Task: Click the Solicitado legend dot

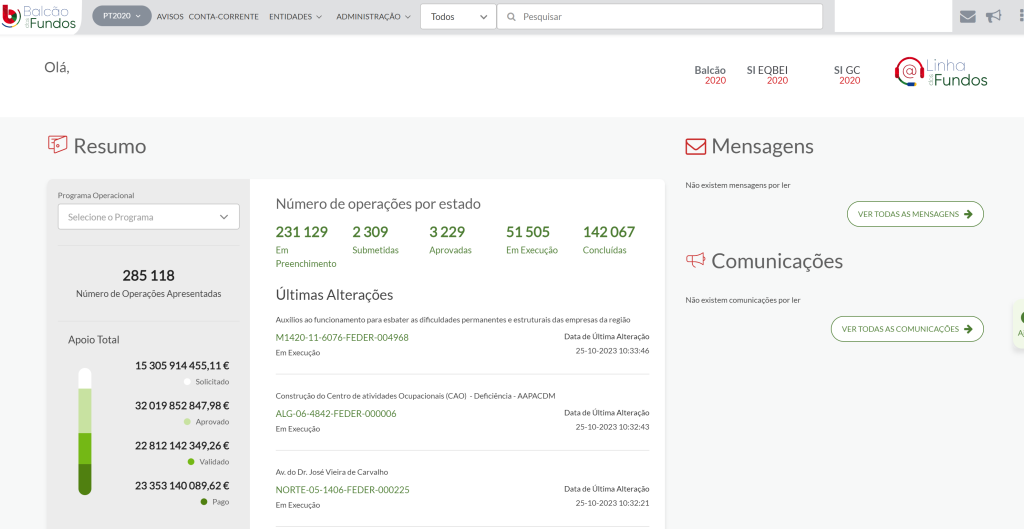Action: (x=187, y=382)
